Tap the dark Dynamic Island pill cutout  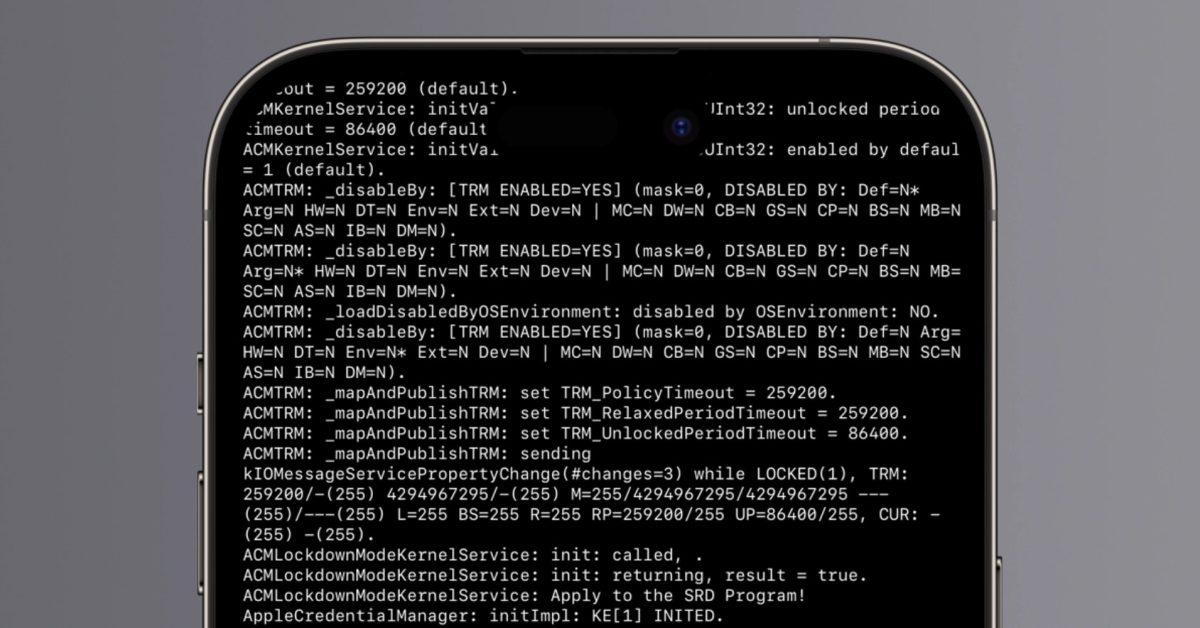(x=600, y=128)
